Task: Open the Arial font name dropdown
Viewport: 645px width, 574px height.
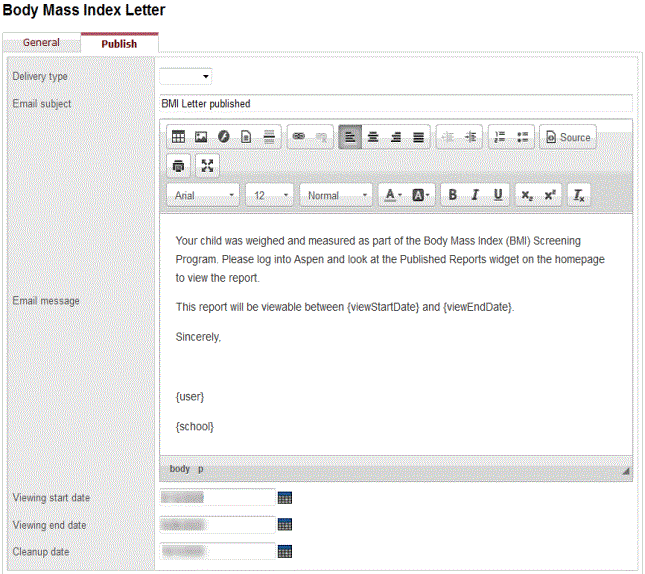Action: 203,195
